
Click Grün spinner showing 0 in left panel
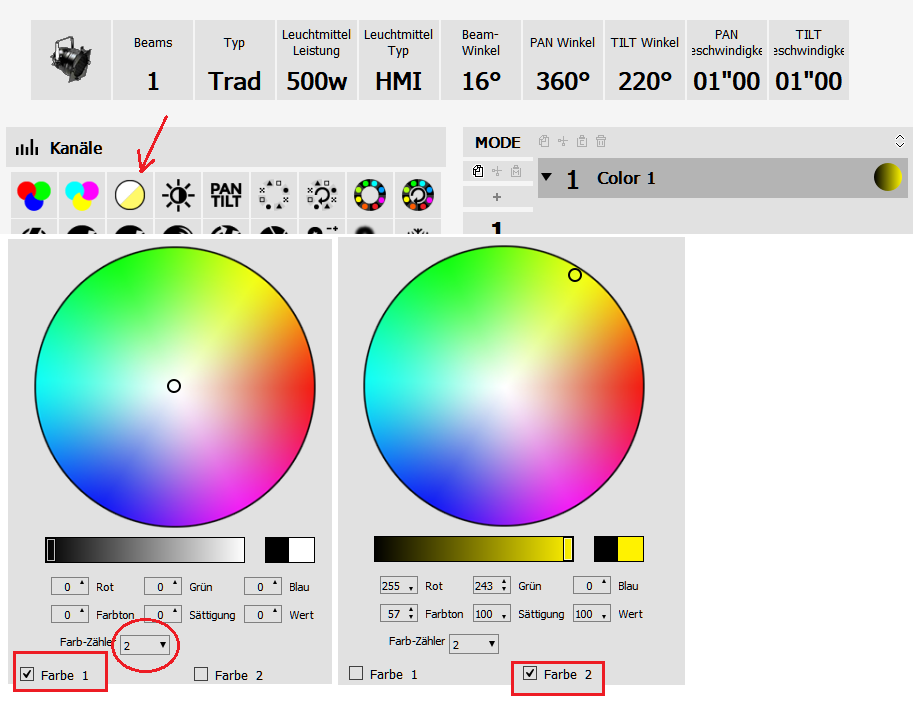coord(162,586)
